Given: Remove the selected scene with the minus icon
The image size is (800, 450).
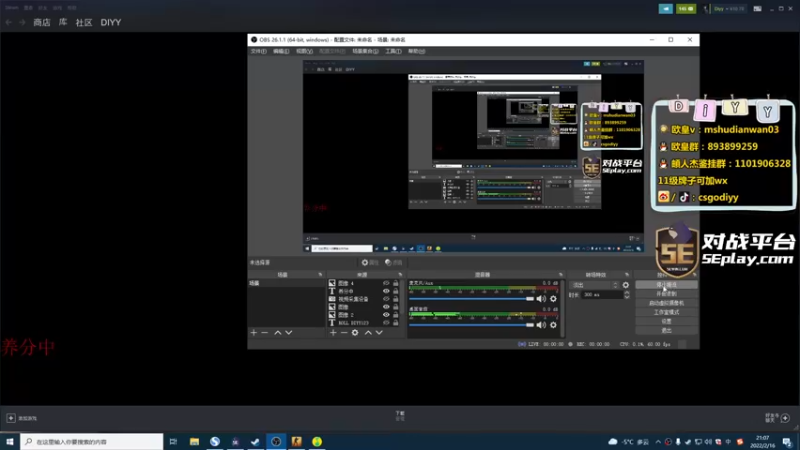Looking at the screenshot, I should tap(264, 333).
